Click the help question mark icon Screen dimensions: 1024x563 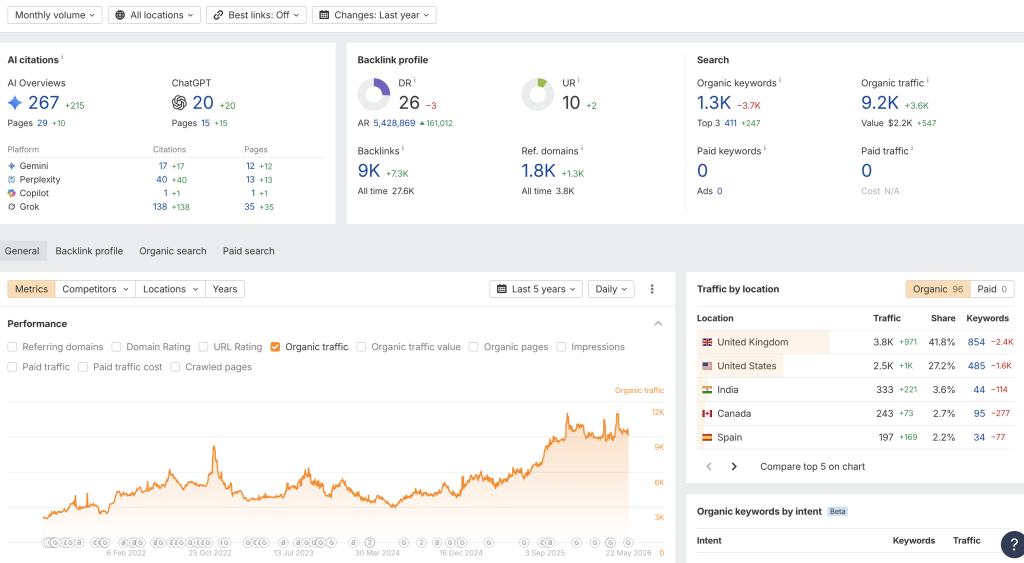[1013, 544]
